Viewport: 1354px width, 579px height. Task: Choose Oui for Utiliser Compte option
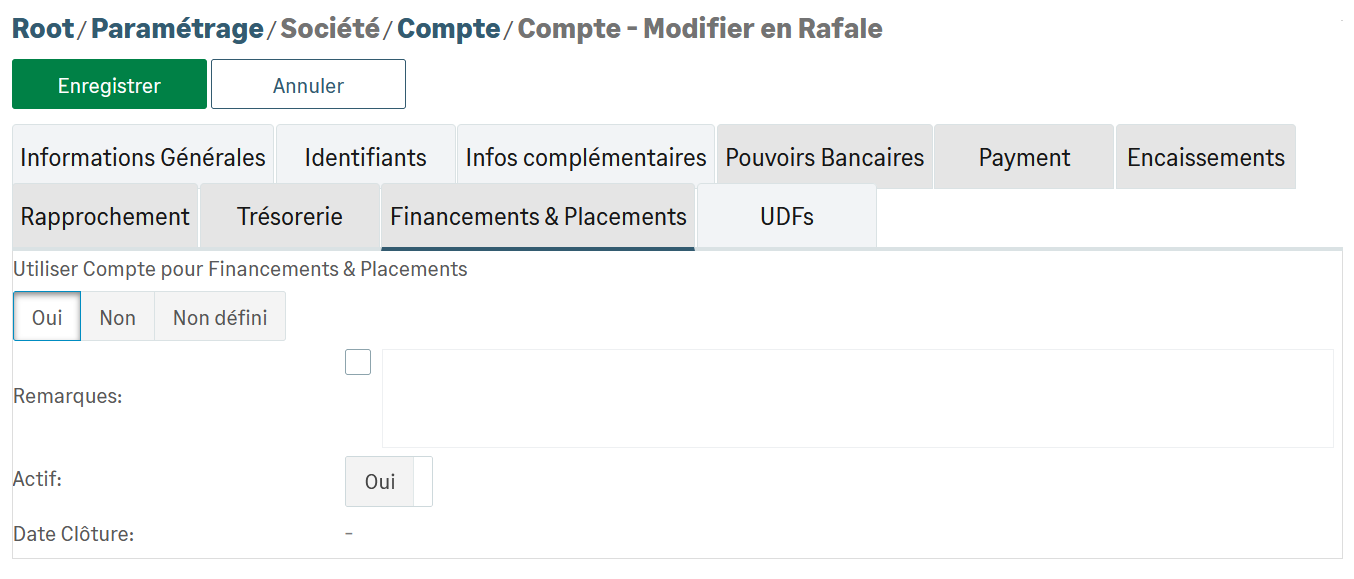47,317
